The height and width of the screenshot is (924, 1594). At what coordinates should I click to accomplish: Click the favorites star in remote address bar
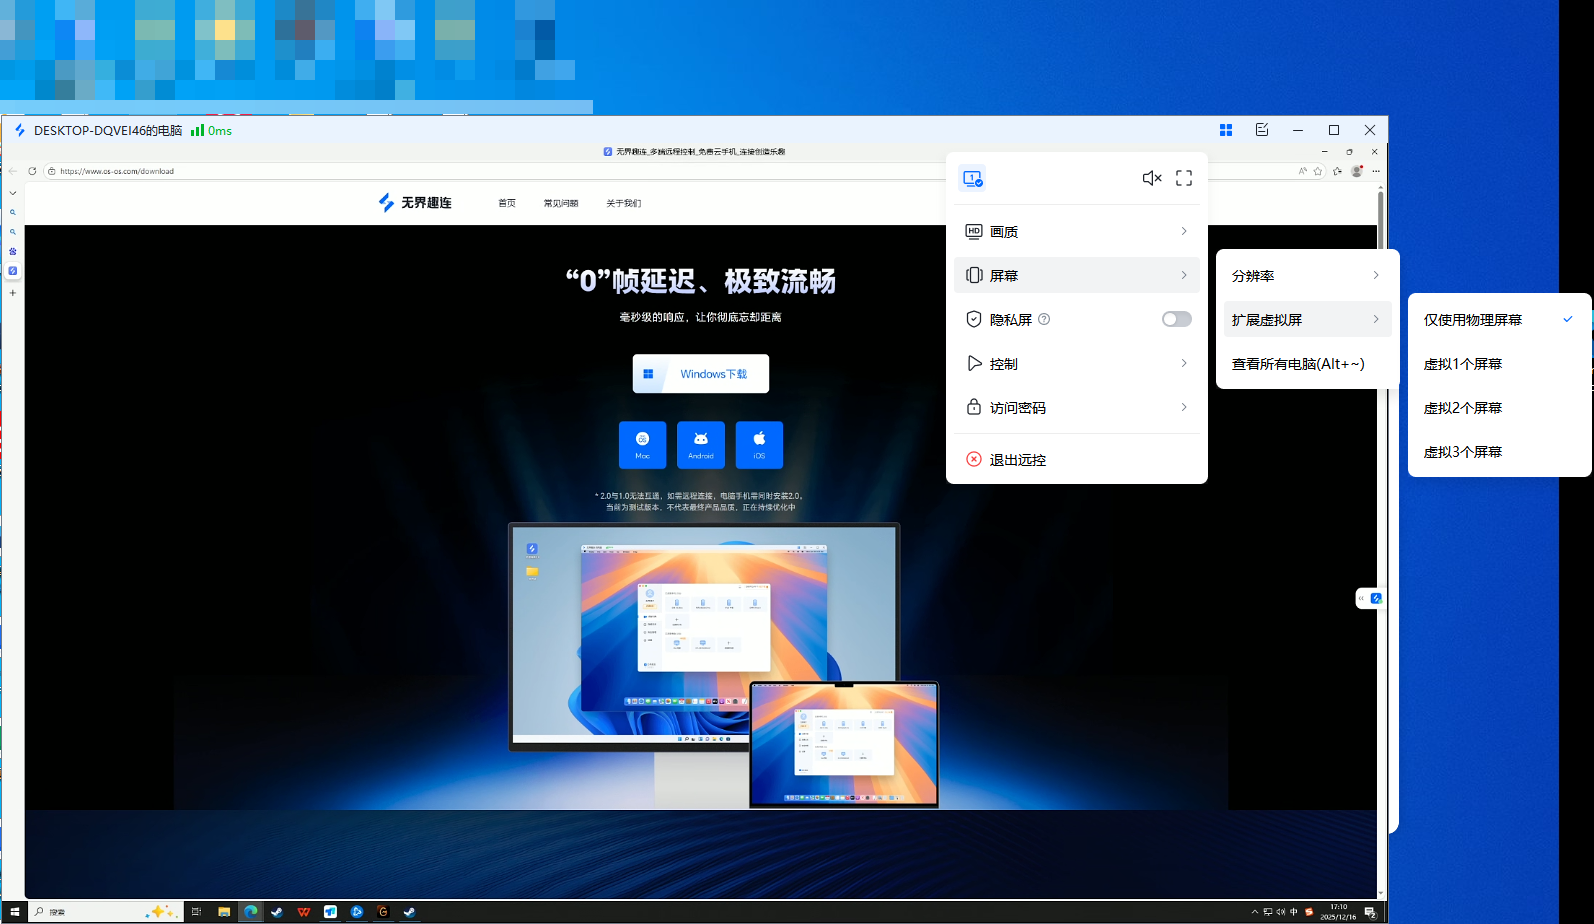pyautogui.click(x=1318, y=171)
